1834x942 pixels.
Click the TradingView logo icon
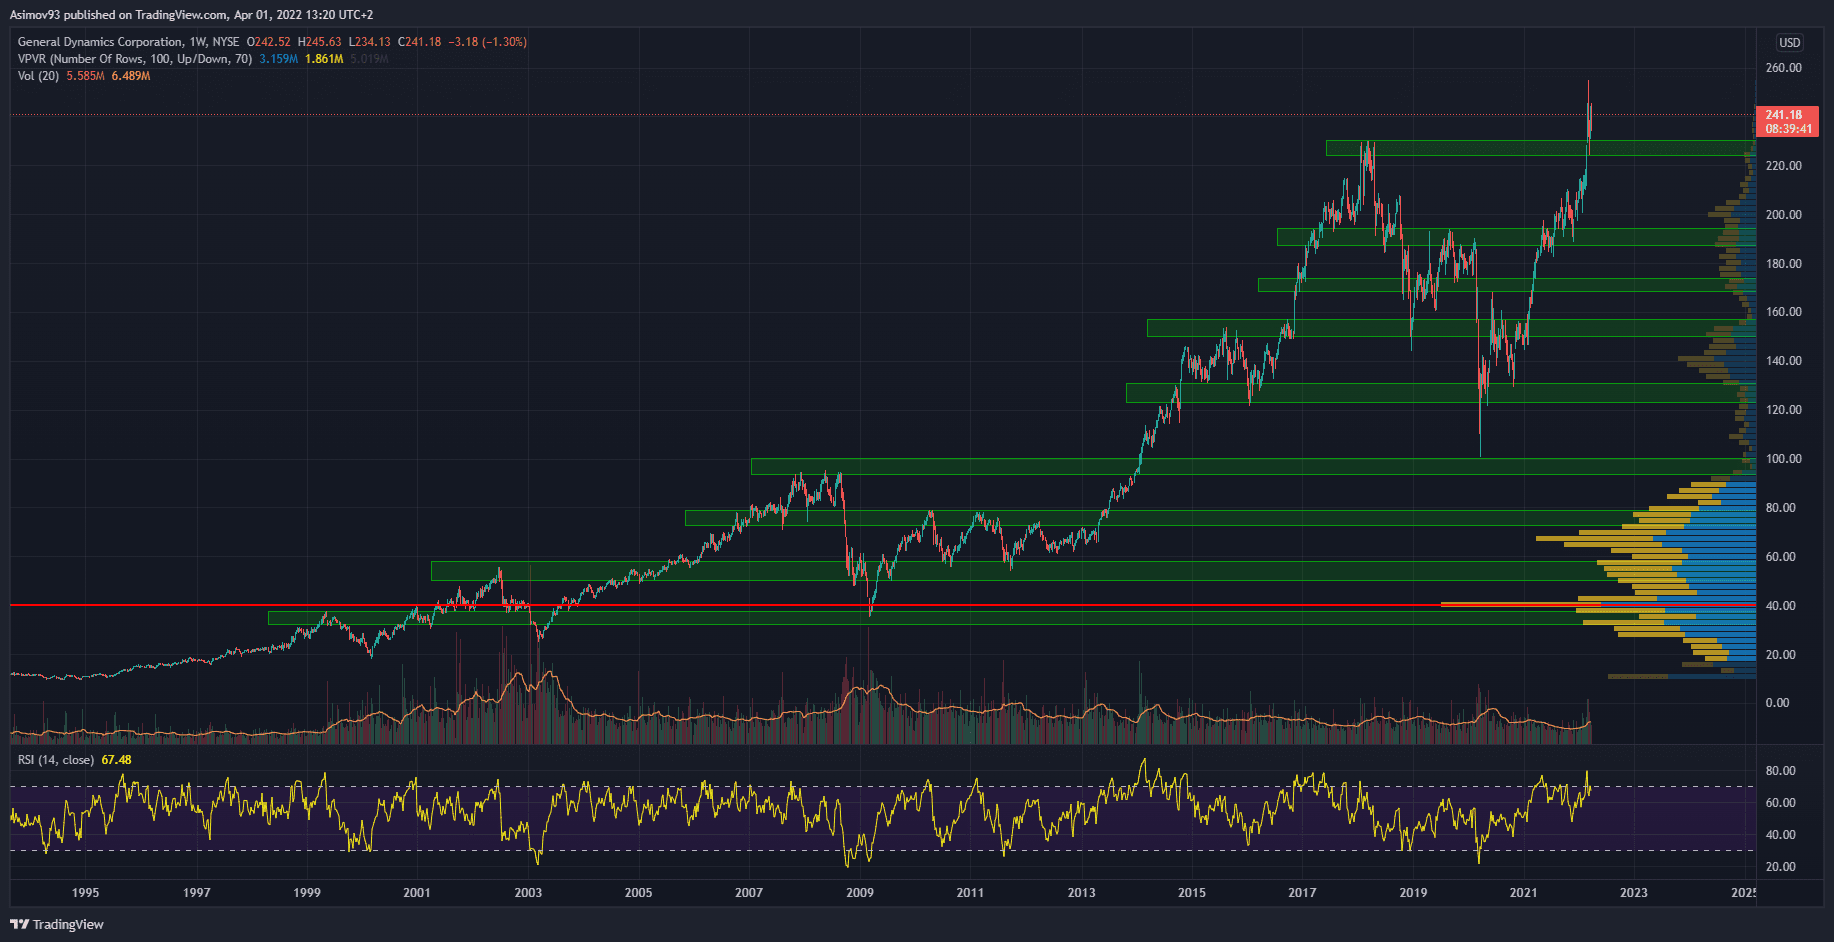19,924
